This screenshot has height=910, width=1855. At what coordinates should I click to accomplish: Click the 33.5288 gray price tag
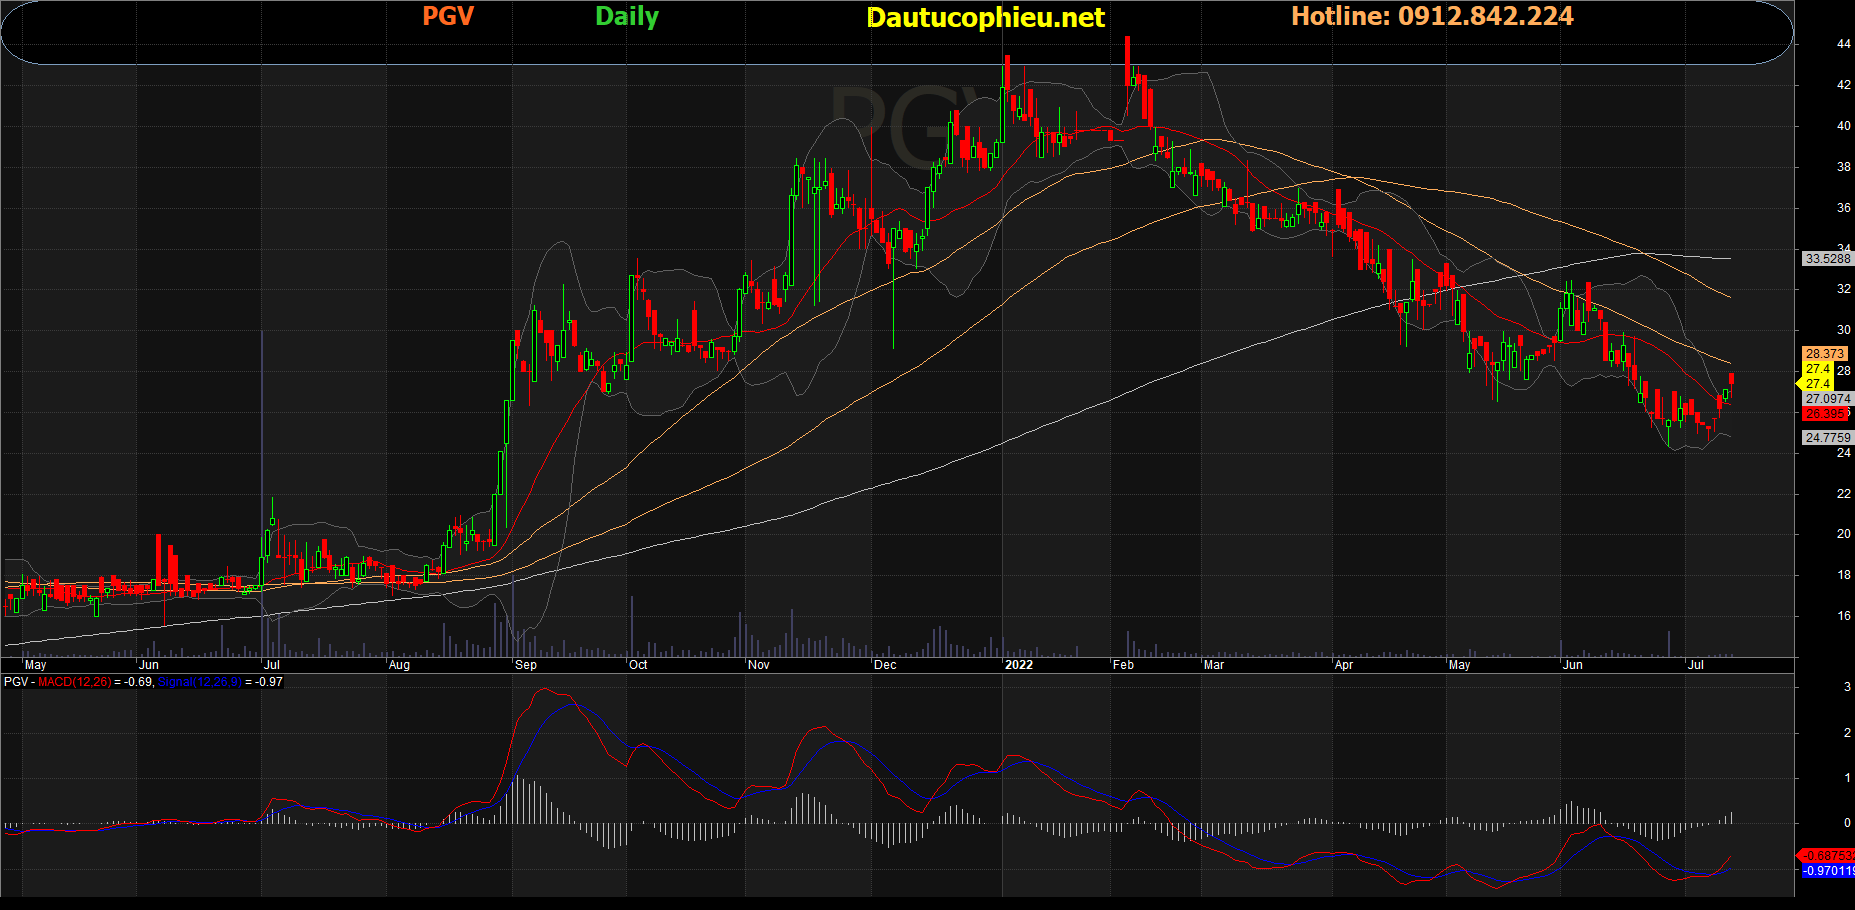(1827, 259)
